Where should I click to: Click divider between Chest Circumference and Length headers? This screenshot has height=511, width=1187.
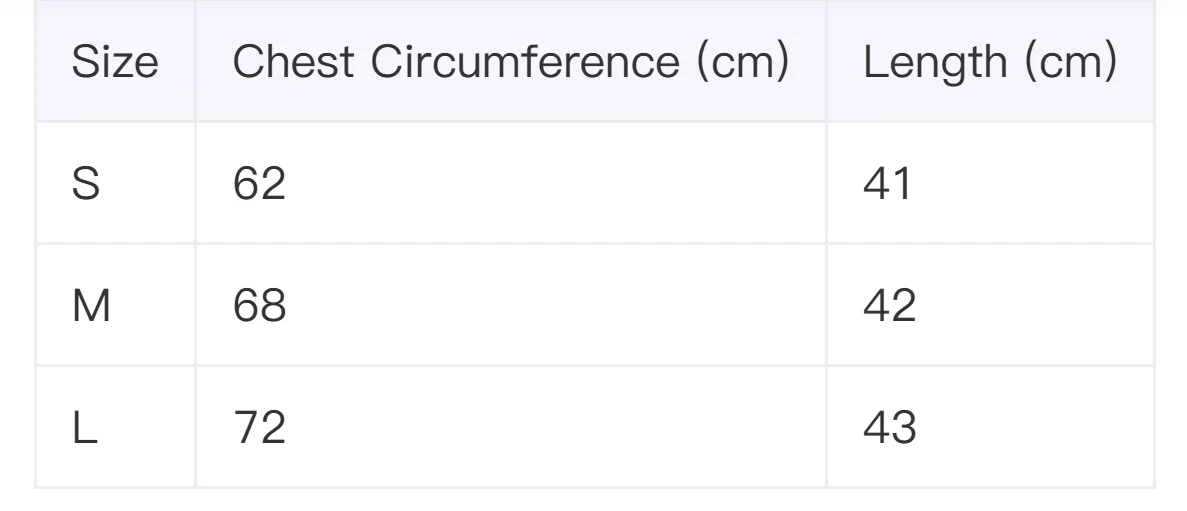pos(826,62)
